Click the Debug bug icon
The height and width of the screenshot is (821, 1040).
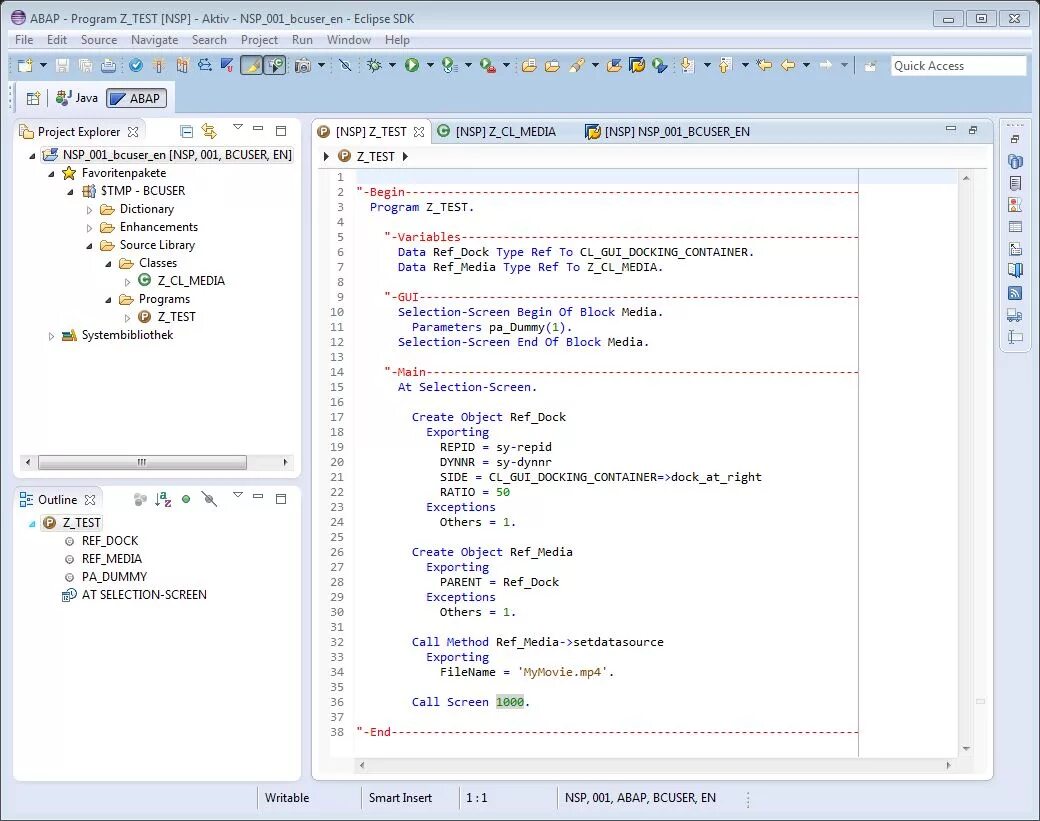tap(375, 65)
